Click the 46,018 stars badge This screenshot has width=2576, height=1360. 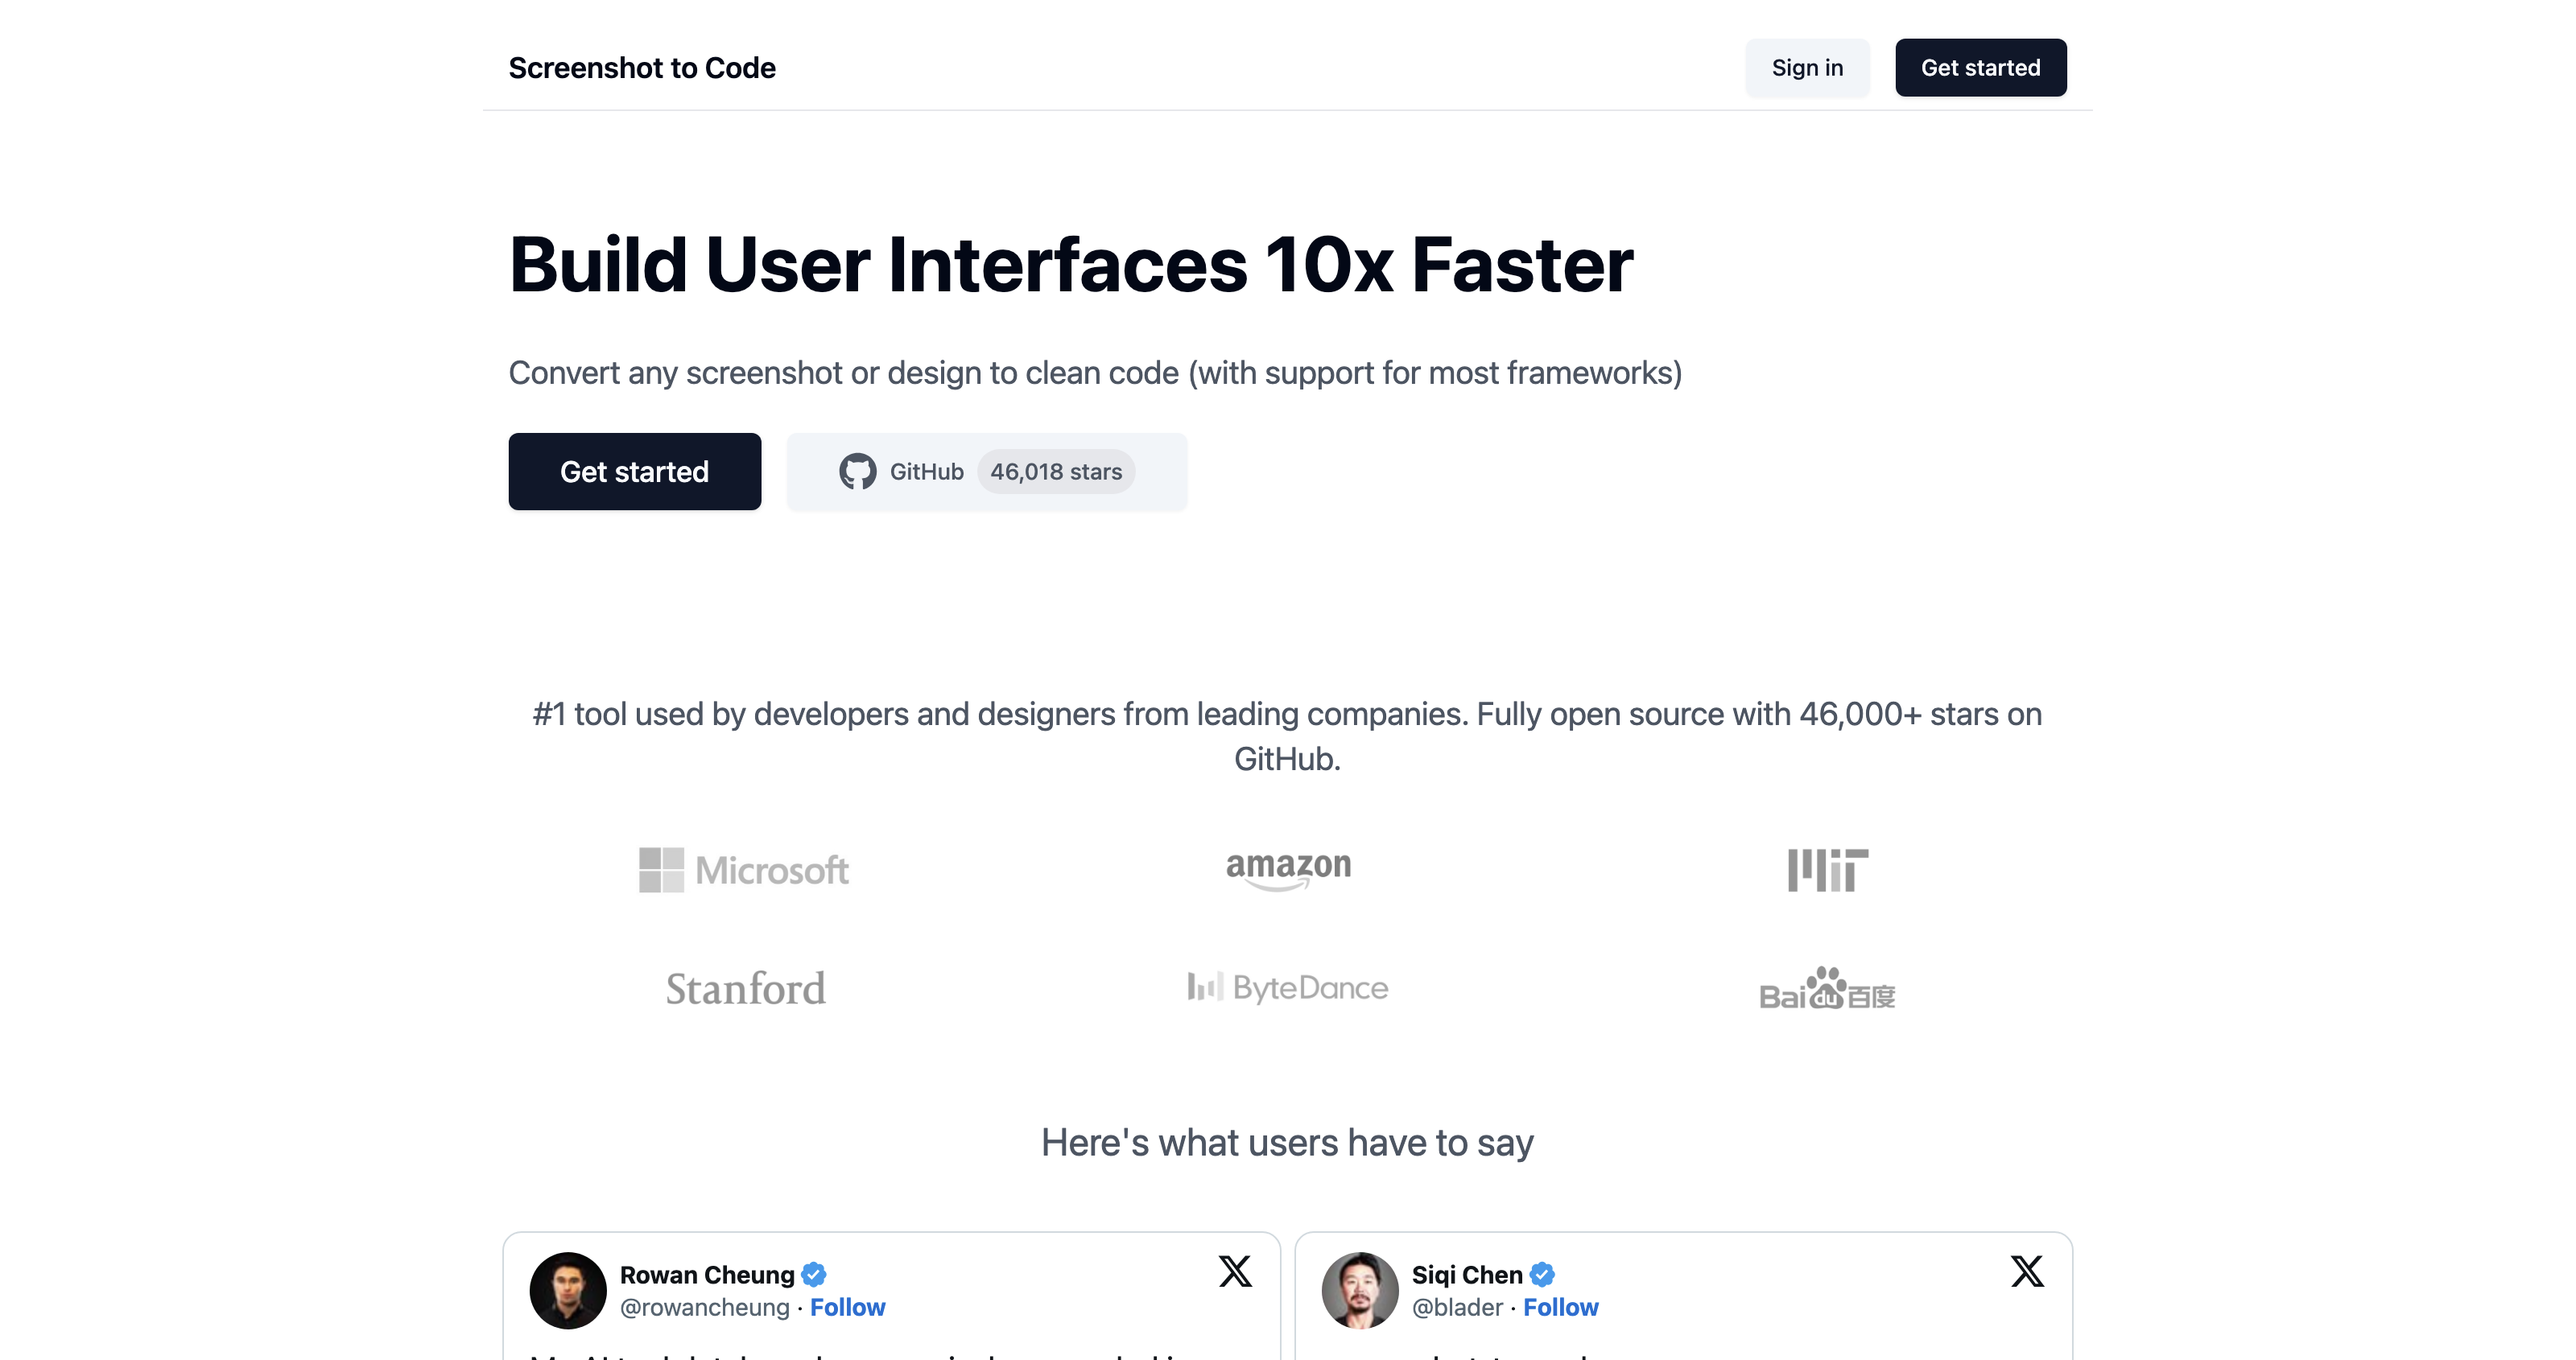pyautogui.click(x=1056, y=472)
